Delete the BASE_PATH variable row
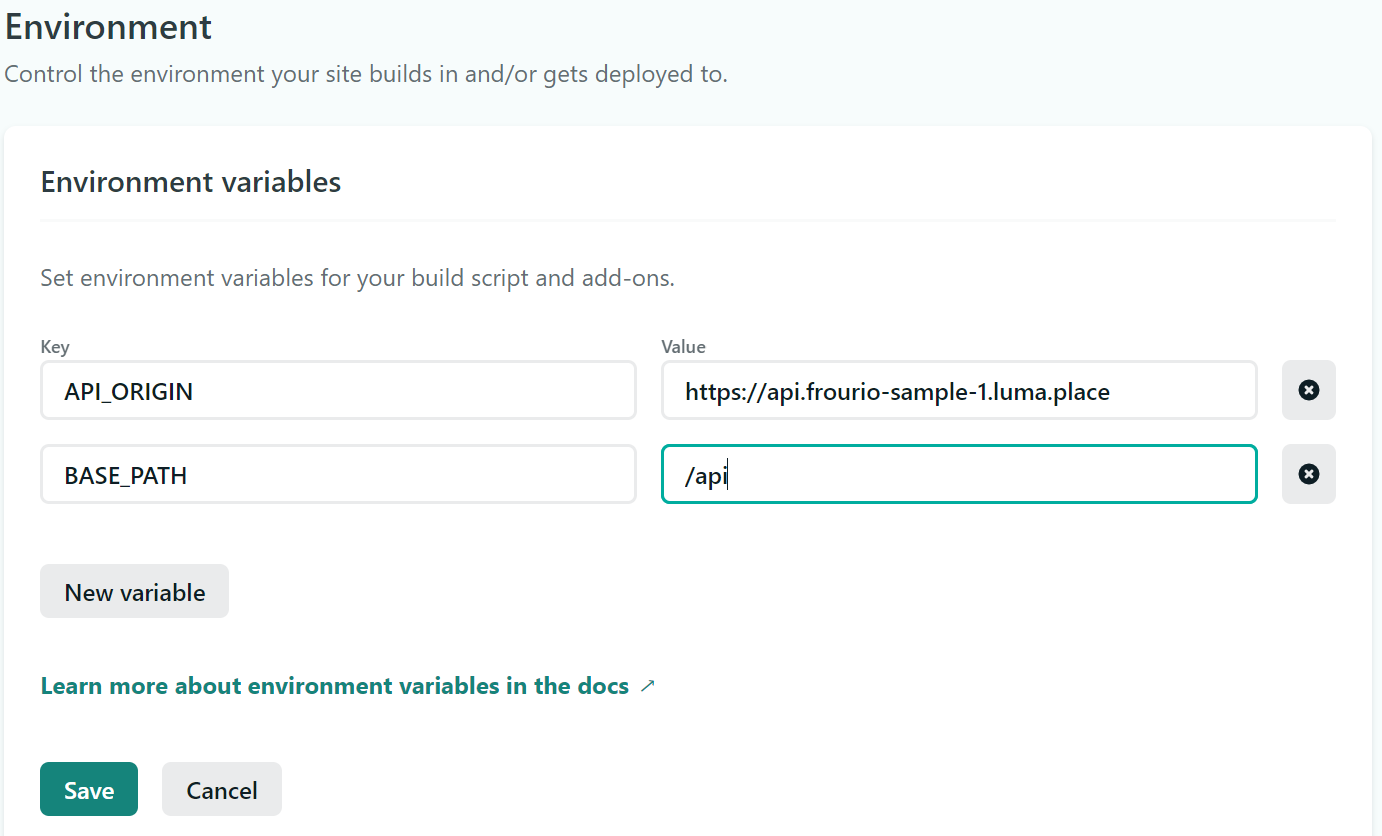1382x836 pixels. pyautogui.click(x=1308, y=474)
